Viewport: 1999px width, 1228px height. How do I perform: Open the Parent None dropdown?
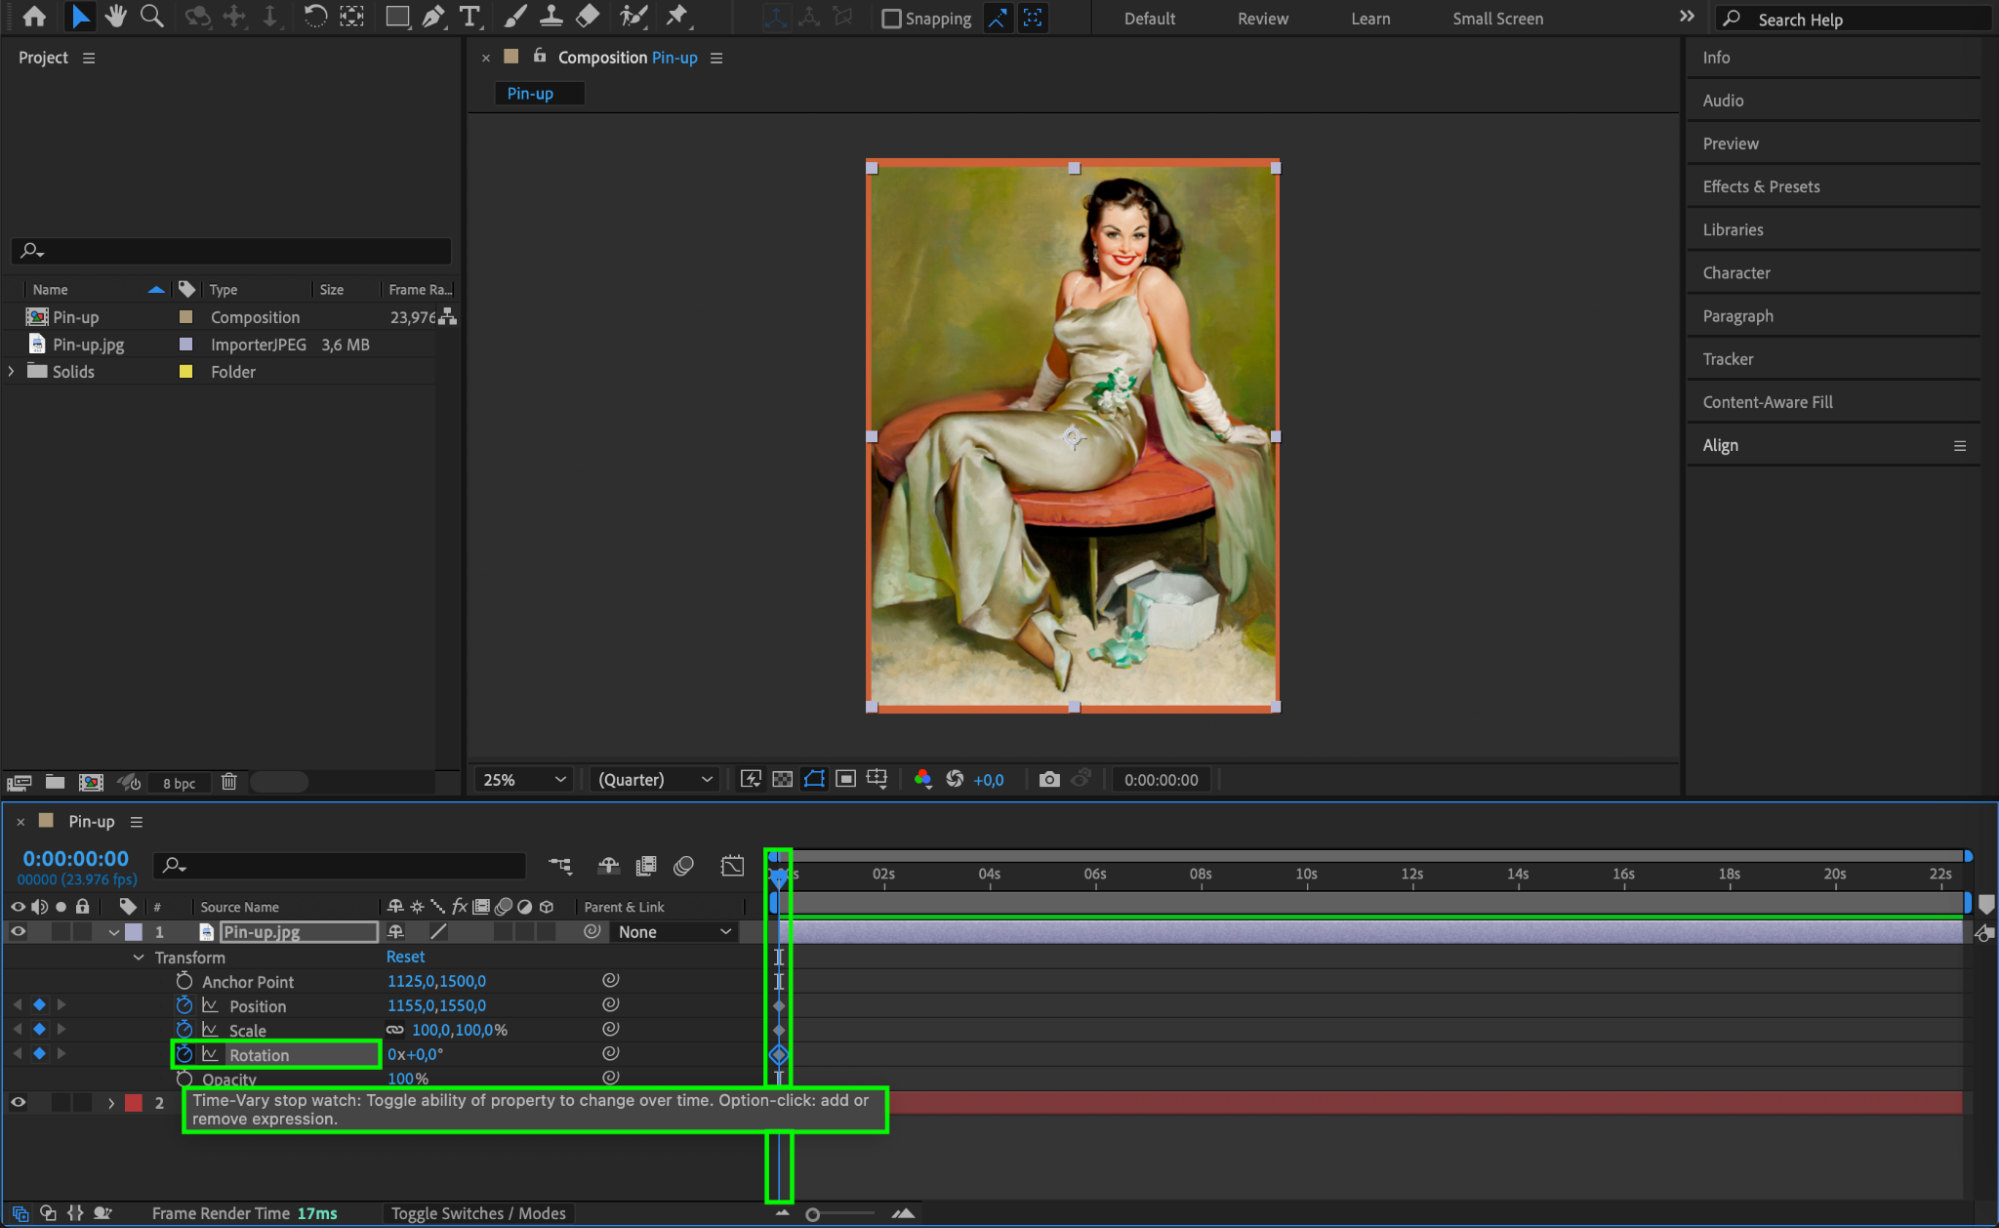click(x=674, y=931)
